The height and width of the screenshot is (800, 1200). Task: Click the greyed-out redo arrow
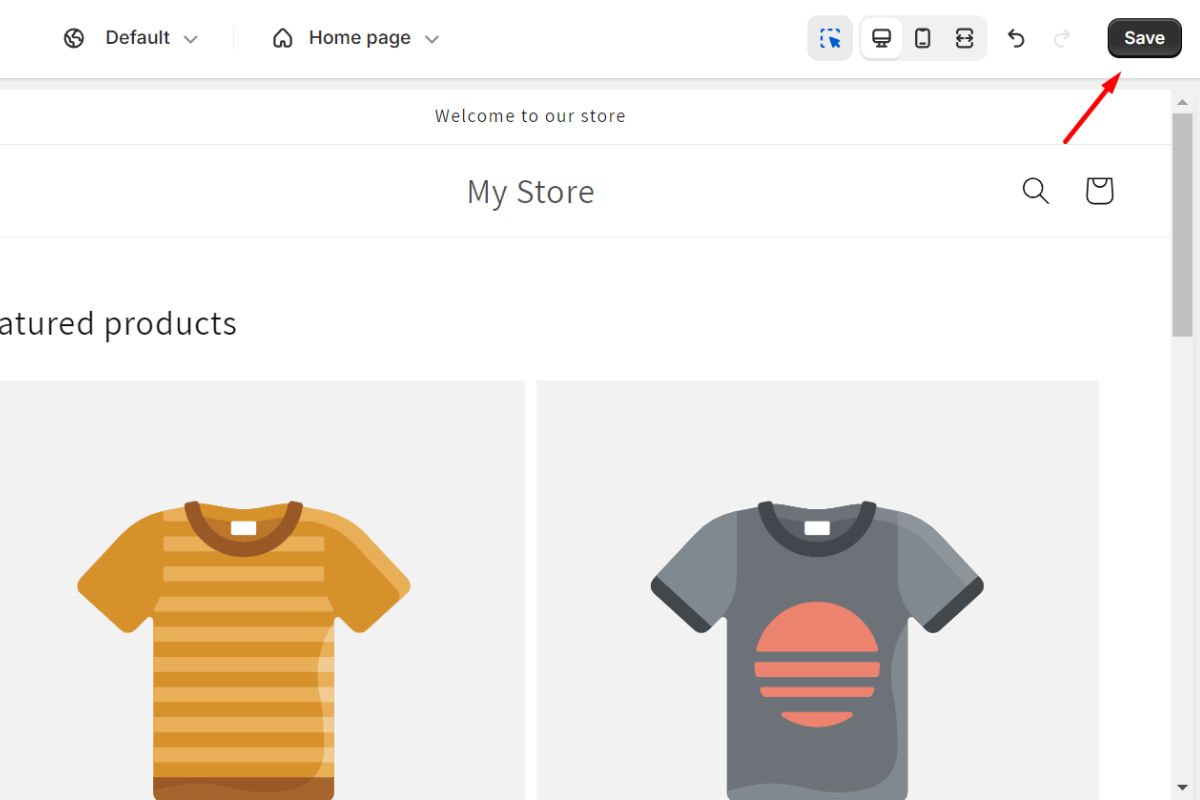(x=1062, y=38)
